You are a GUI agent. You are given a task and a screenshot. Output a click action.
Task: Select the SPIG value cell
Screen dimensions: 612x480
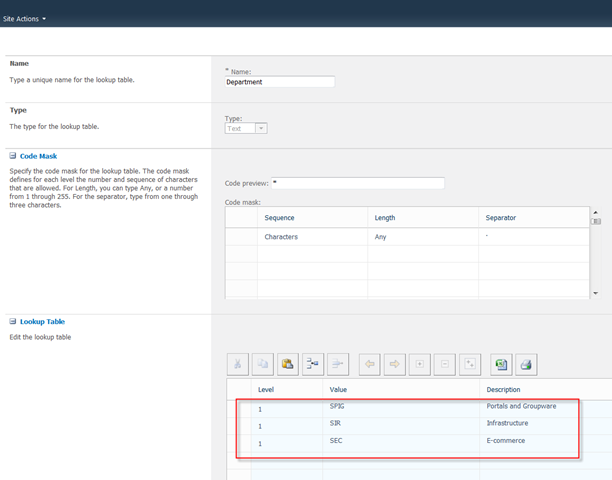point(400,406)
